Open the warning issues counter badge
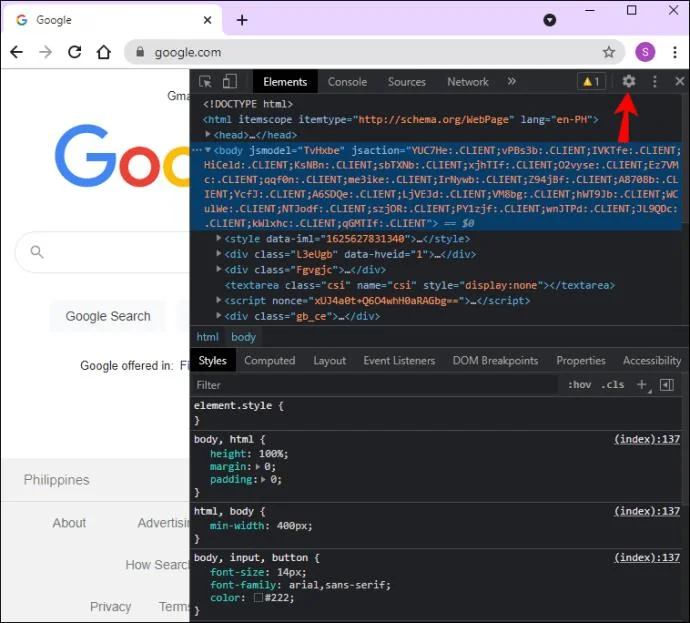Screen dimensions: 690x623 tap(591, 81)
